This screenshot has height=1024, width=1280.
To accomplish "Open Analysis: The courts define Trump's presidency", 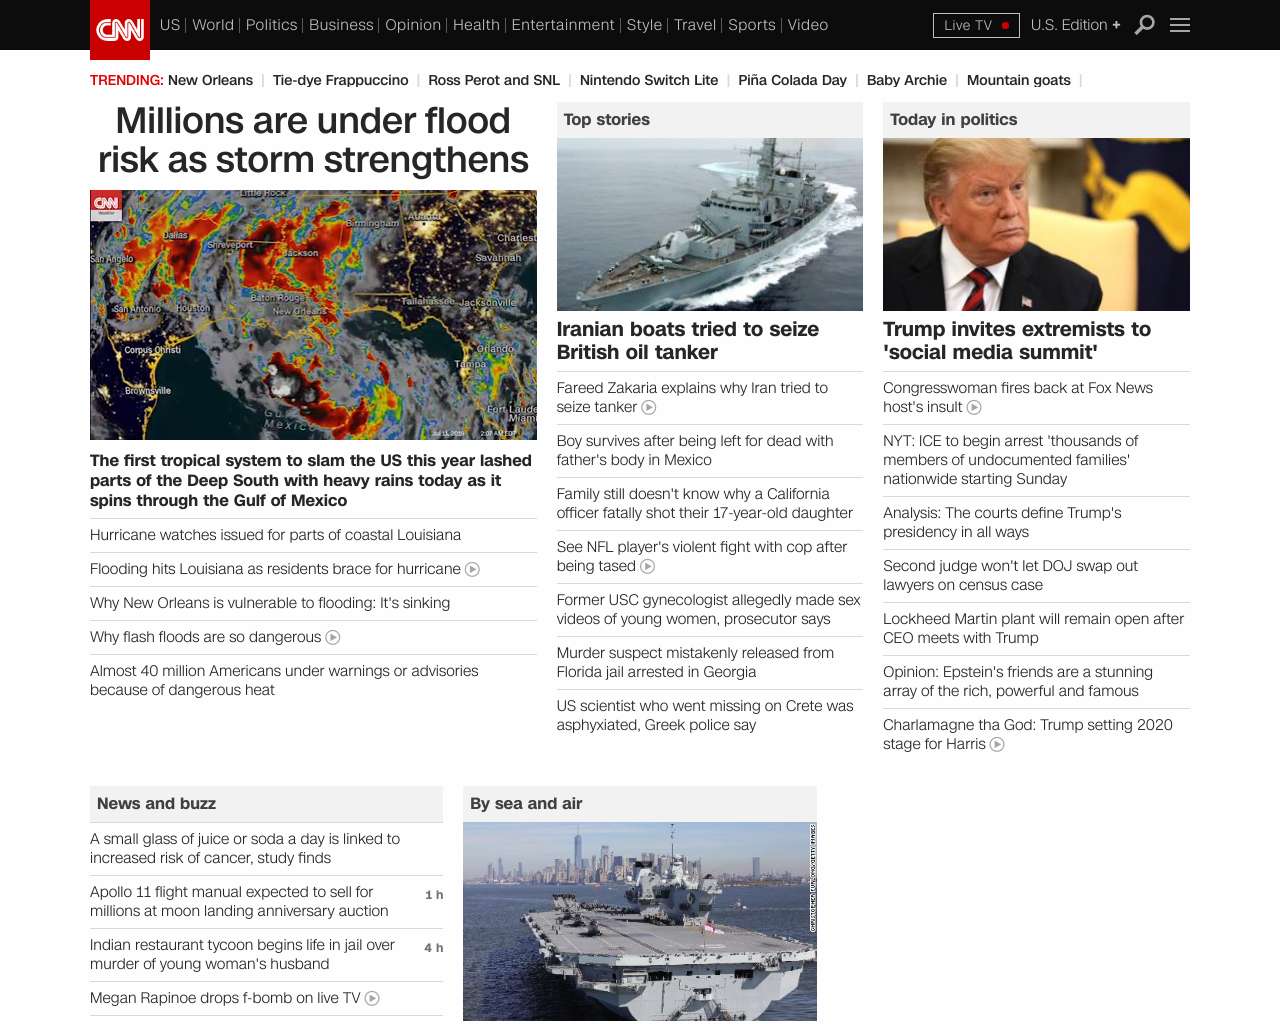I will [x=1002, y=522].
